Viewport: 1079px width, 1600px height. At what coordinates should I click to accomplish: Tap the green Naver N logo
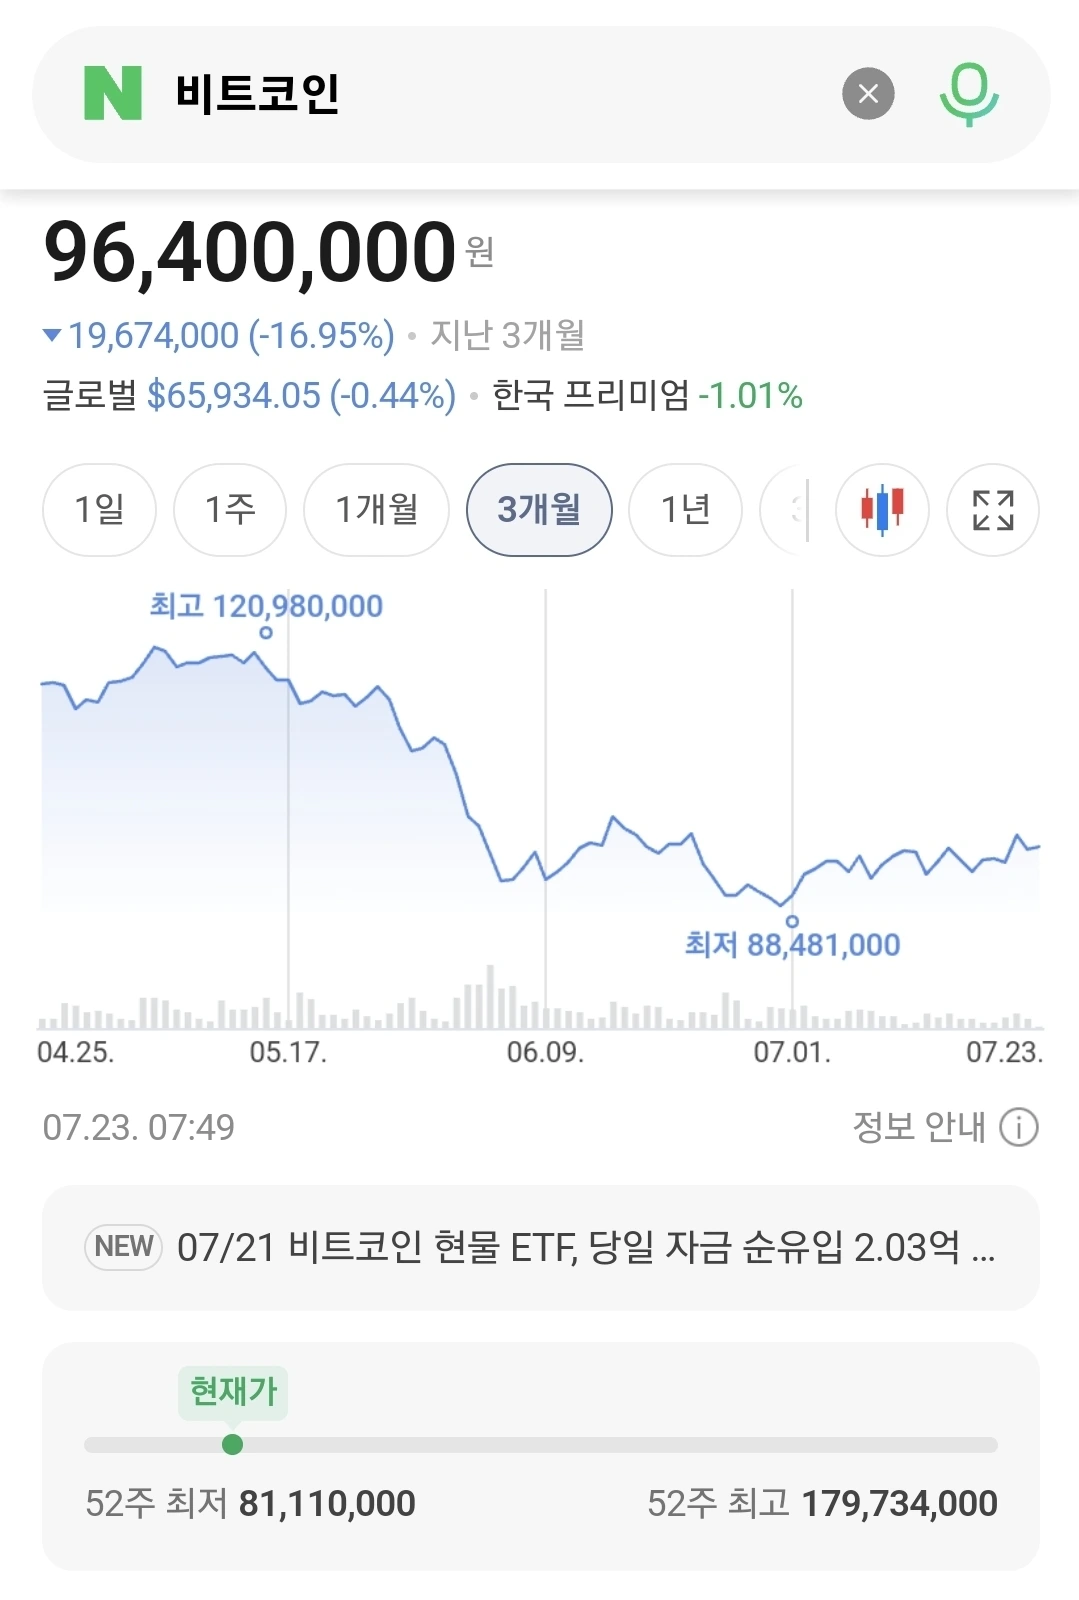113,93
